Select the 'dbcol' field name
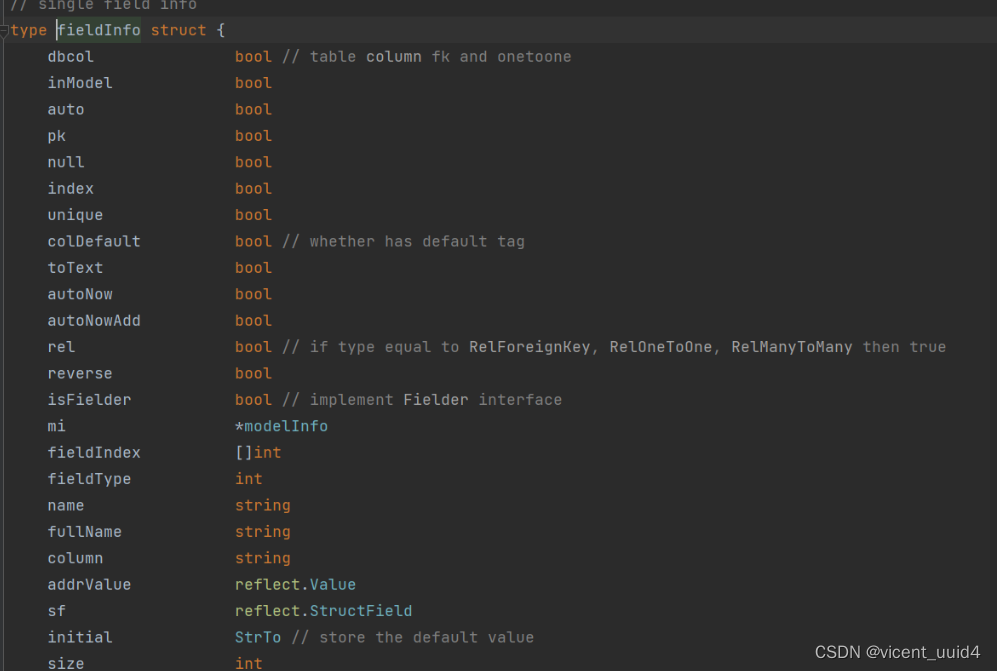The width and height of the screenshot is (997, 671). pos(71,57)
